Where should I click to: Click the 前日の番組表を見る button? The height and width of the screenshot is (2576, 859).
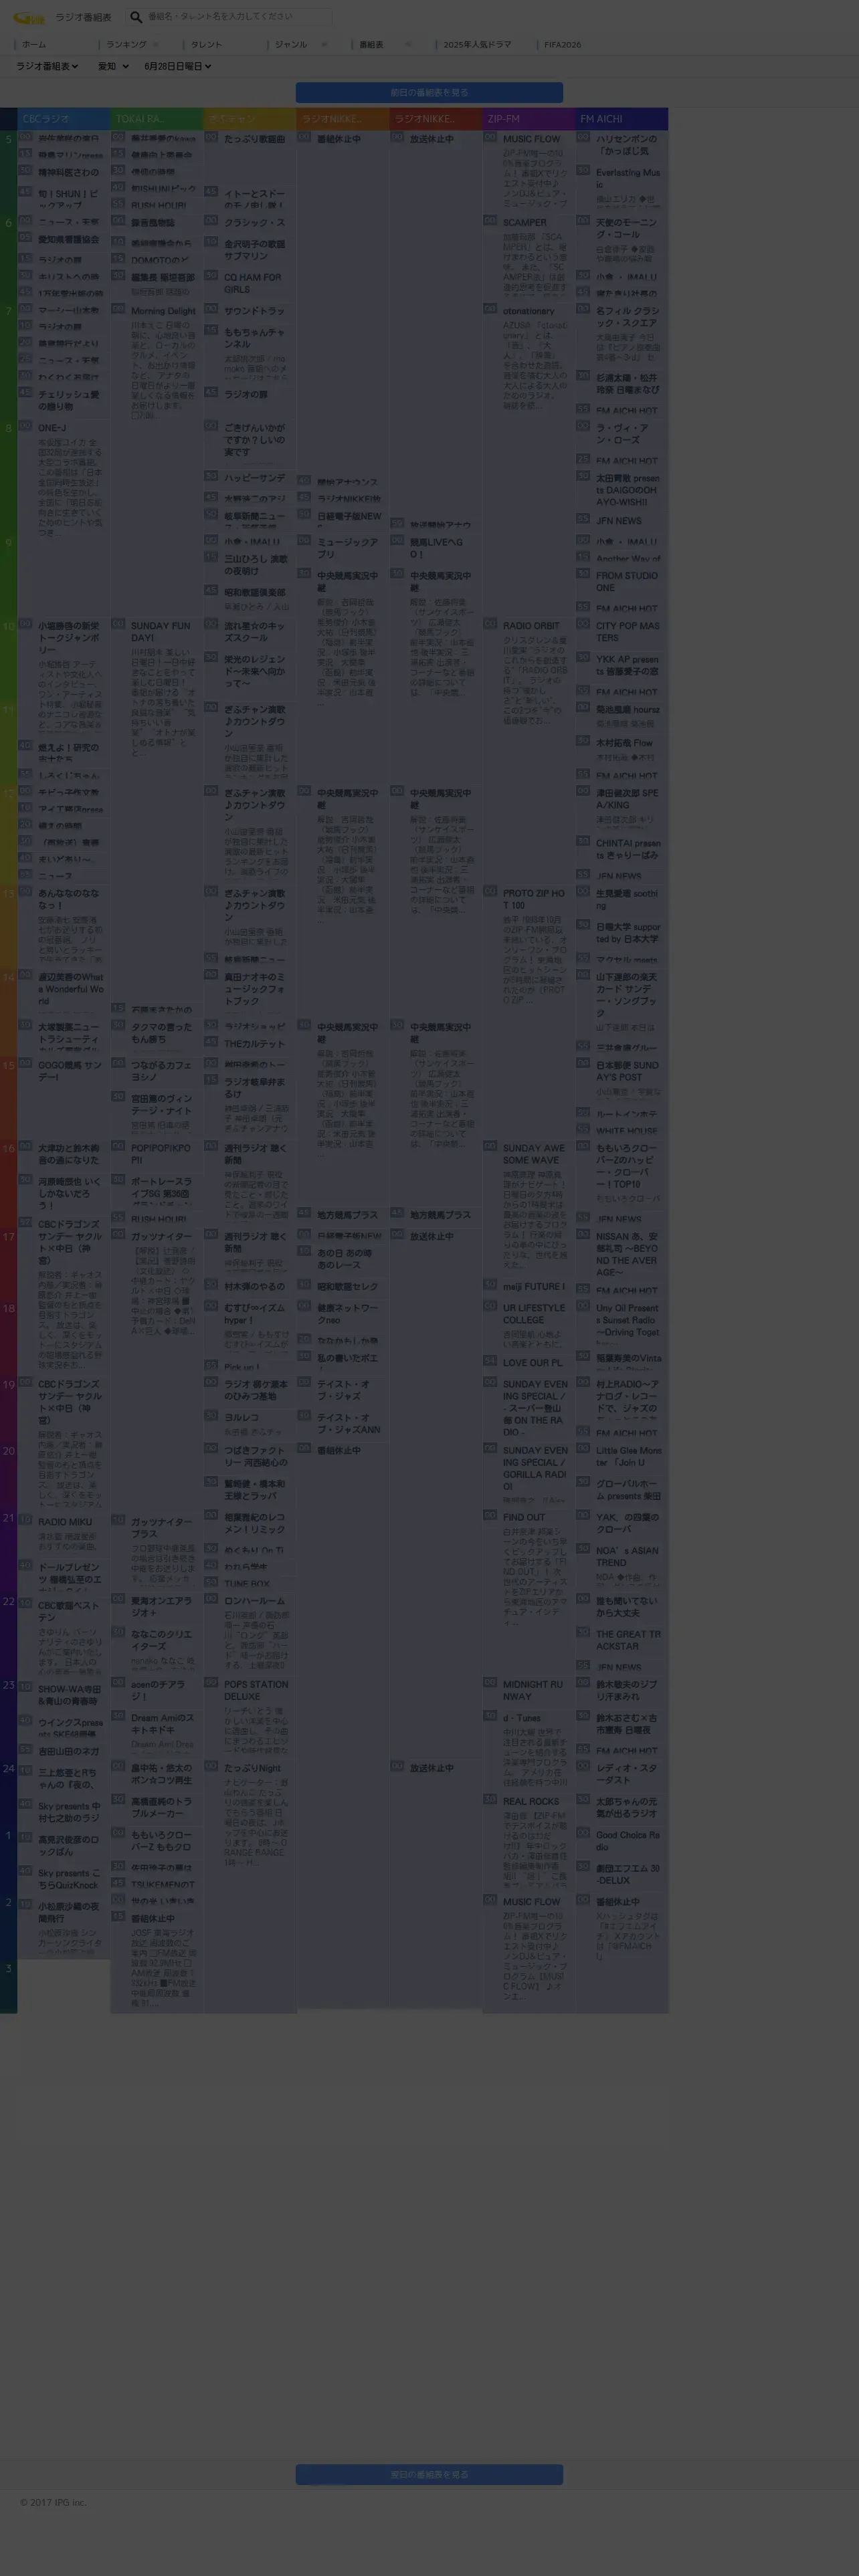[429, 93]
